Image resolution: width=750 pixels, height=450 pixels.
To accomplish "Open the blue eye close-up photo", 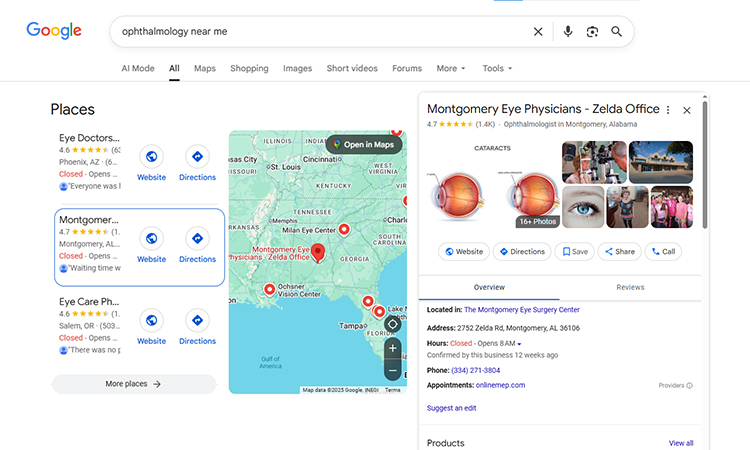I will coord(583,207).
